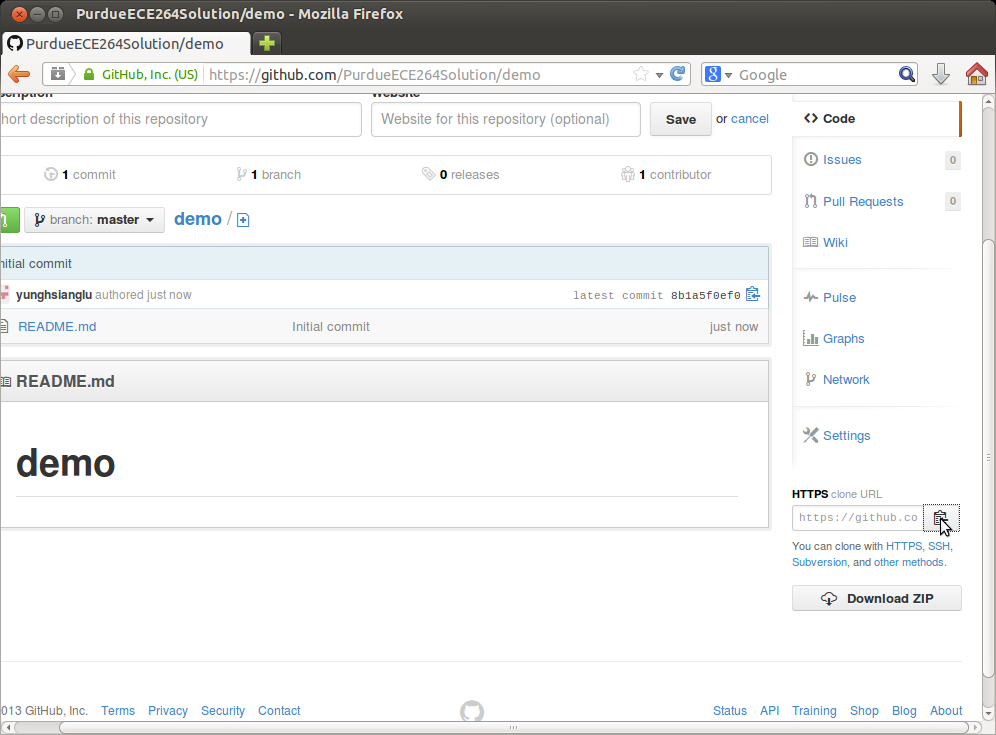Click the horizontal scrollbar at page bottom
The height and width of the screenshot is (735, 996).
[490, 728]
